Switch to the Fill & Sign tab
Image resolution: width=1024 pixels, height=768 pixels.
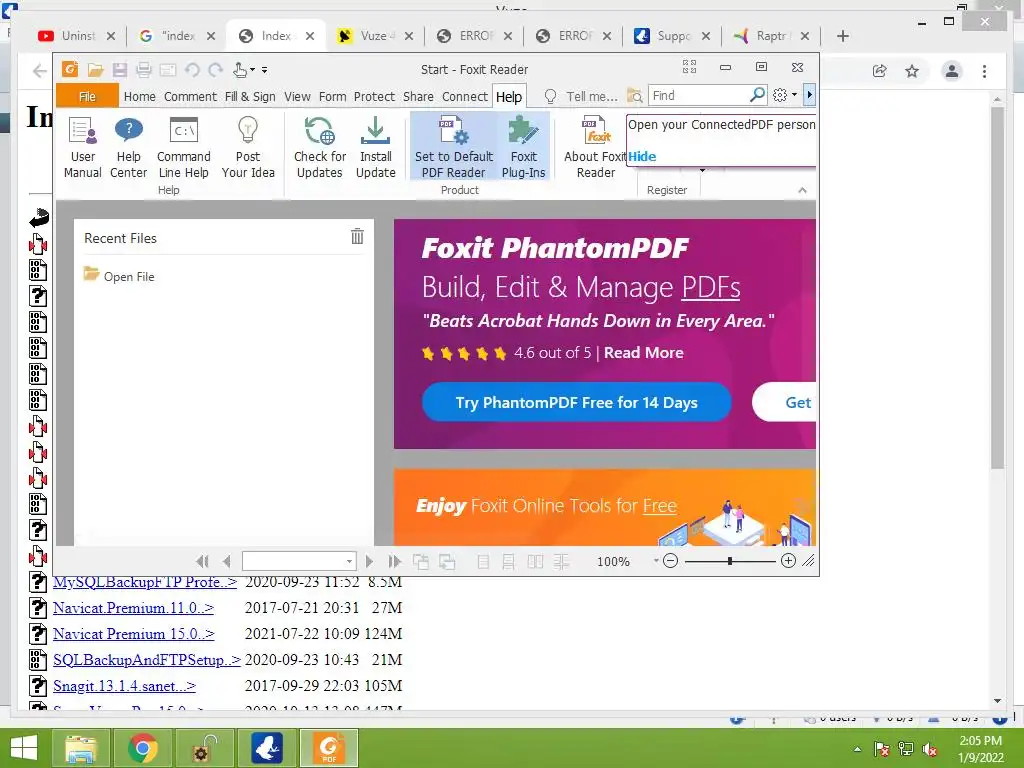[250, 97]
